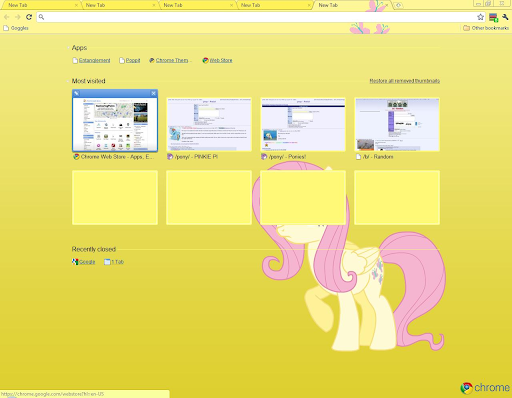Open a new tab with the plus button
Screen dimensions: 512x398
[x=398, y=5]
